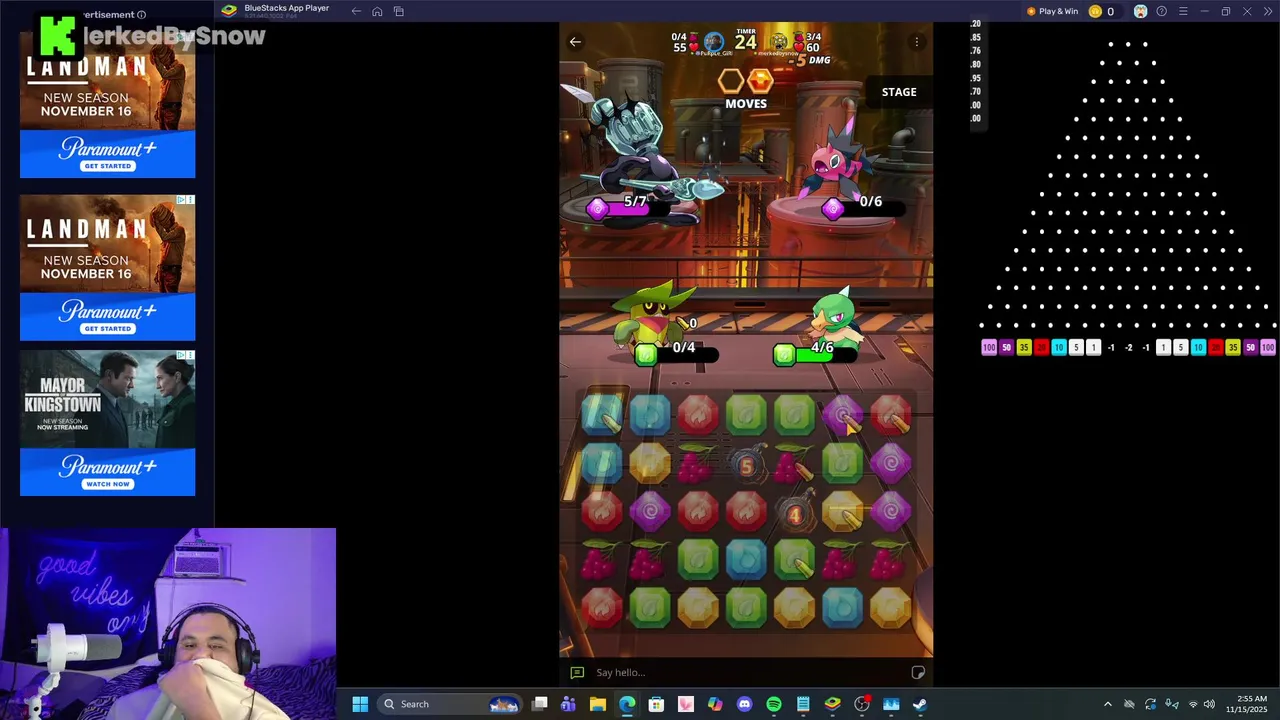The width and height of the screenshot is (1280, 720).
Task: Open Spotify from the taskbar
Action: (x=774, y=704)
